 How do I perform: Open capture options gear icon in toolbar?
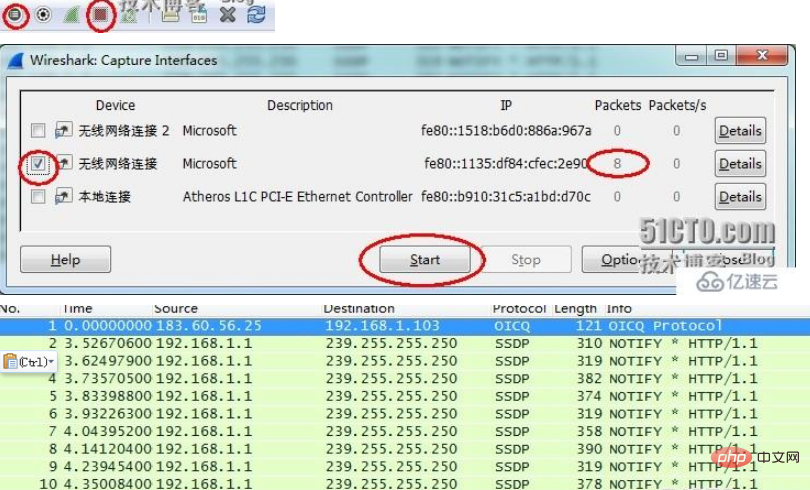(43, 14)
